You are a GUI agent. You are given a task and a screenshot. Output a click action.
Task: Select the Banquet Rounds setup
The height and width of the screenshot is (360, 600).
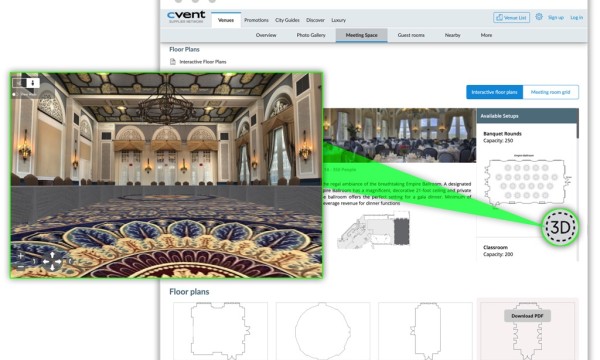(x=502, y=134)
